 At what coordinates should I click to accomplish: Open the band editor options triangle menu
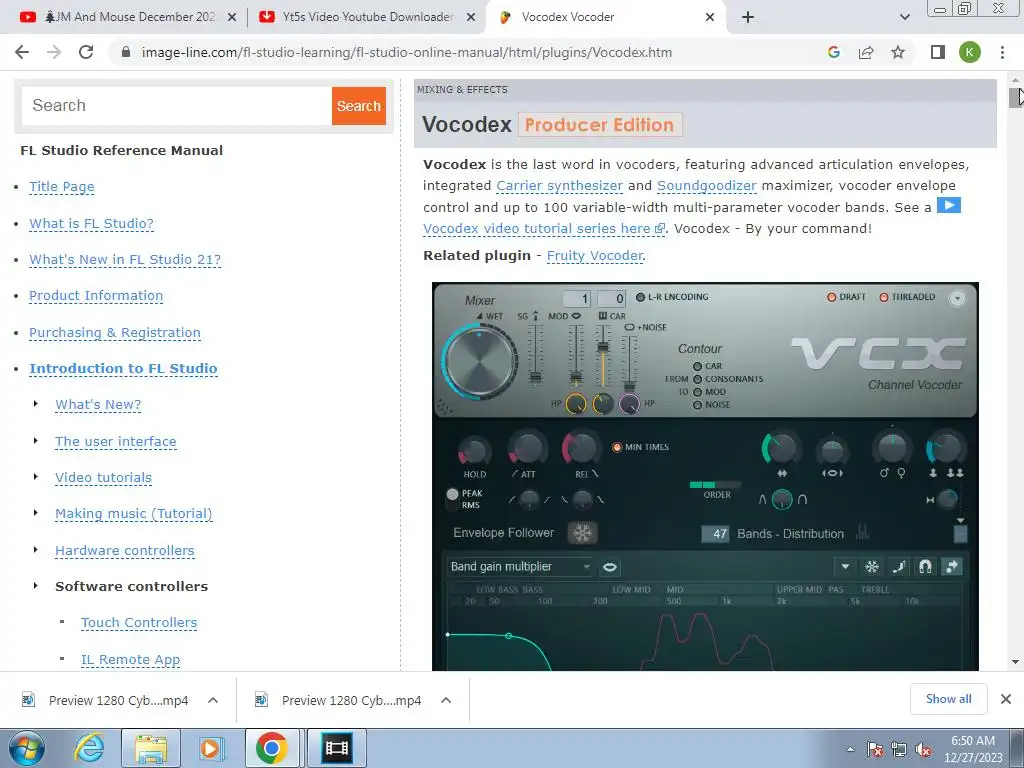(845, 567)
